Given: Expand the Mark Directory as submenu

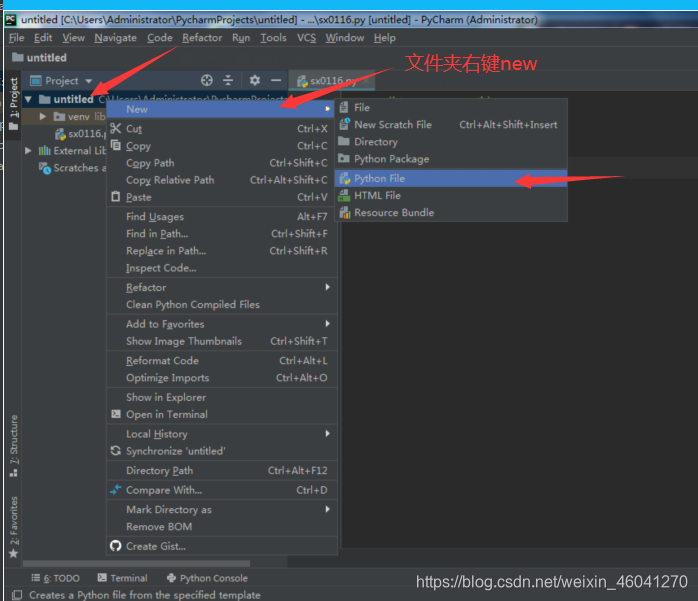Looking at the screenshot, I should (328, 509).
